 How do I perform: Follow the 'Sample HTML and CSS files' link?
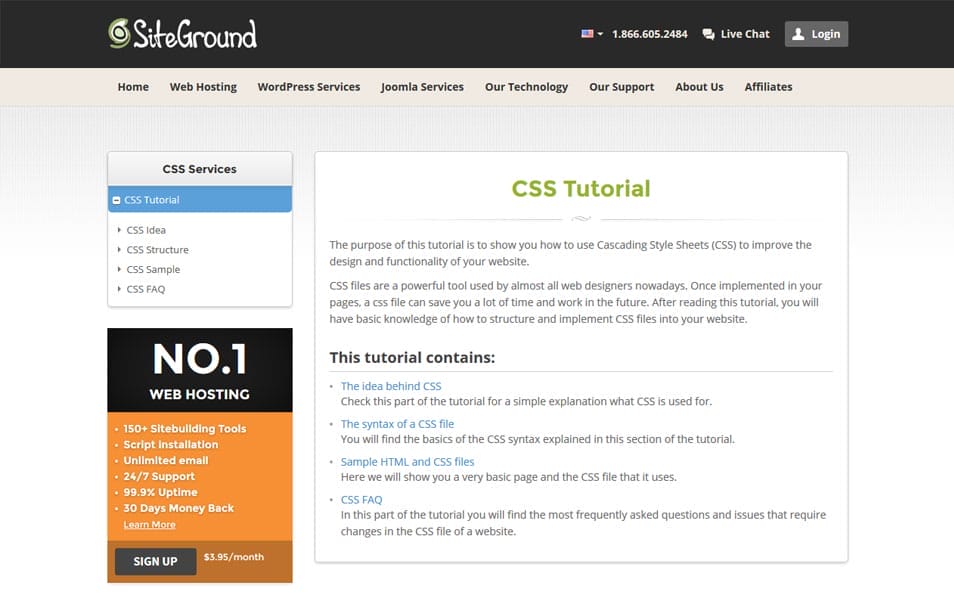pyautogui.click(x=407, y=461)
